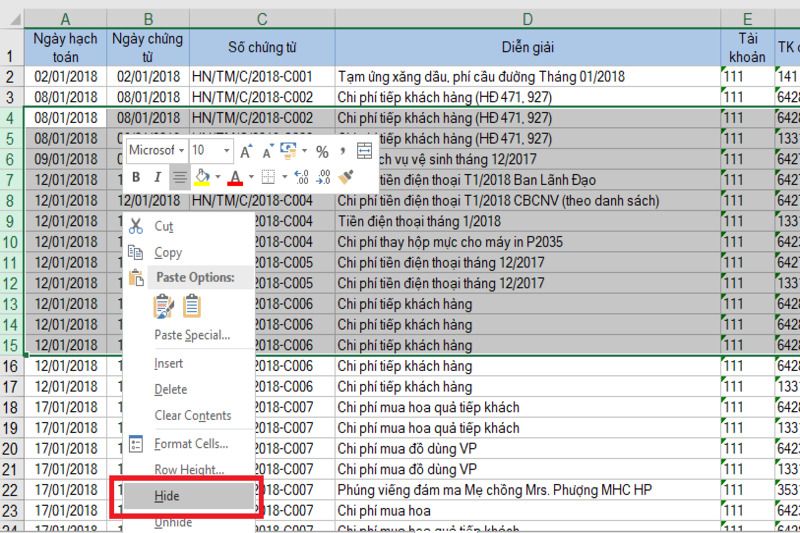Expand the Borders dropdown arrow
This screenshot has height=533, width=800.
283,178
